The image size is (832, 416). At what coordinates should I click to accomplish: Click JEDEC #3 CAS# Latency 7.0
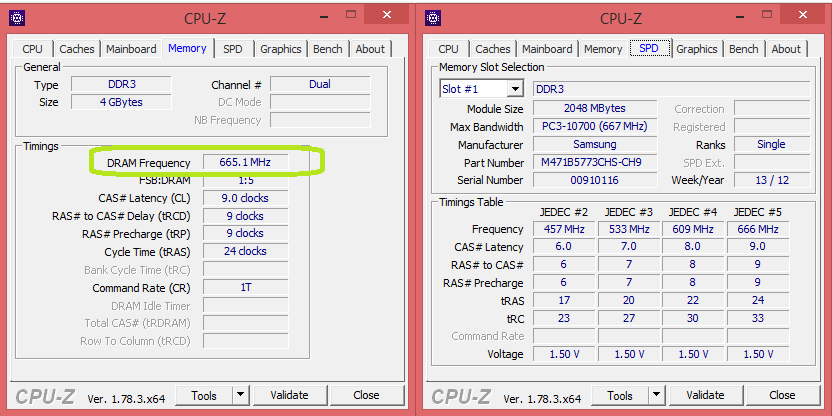click(x=629, y=247)
